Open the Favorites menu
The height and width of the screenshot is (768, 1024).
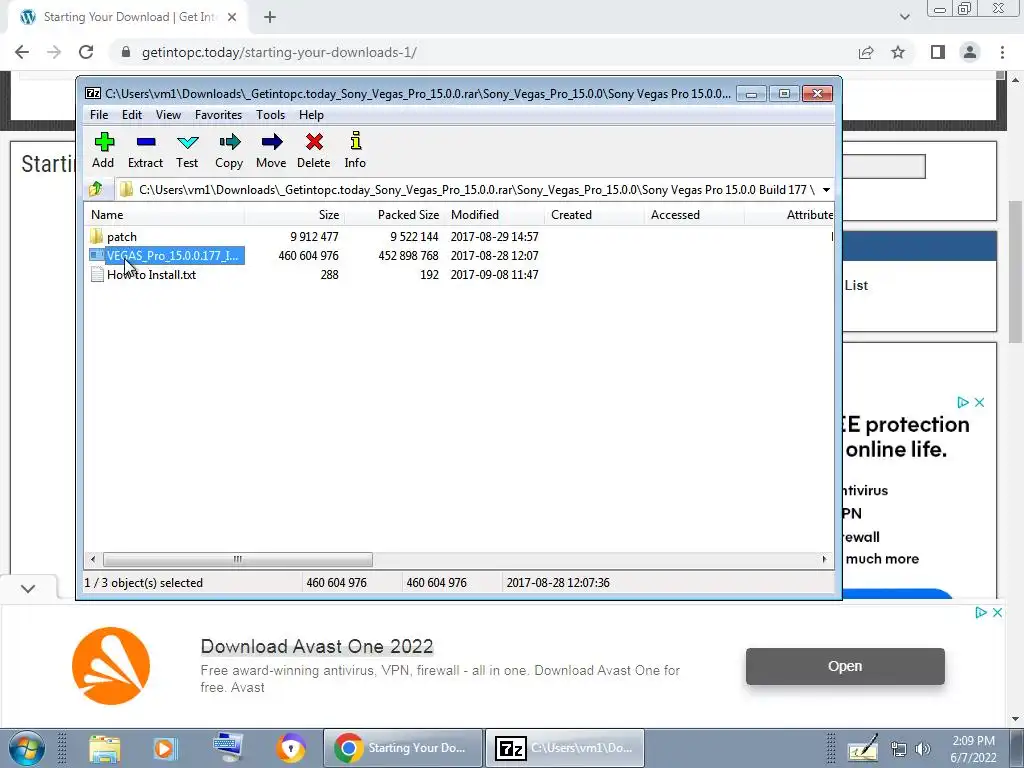pos(219,115)
